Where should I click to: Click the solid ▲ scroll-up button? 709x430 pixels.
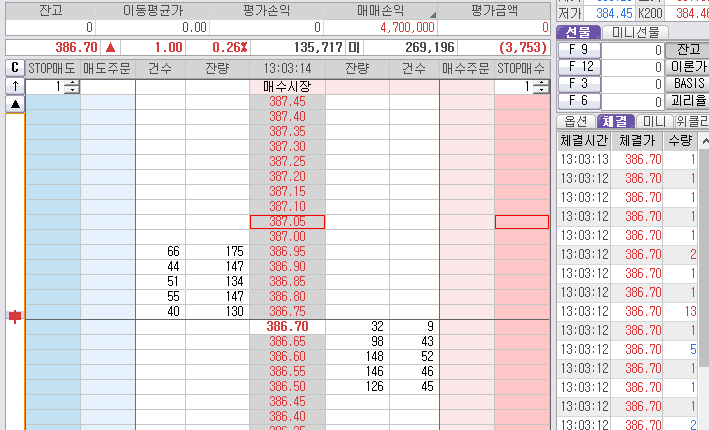(15, 104)
